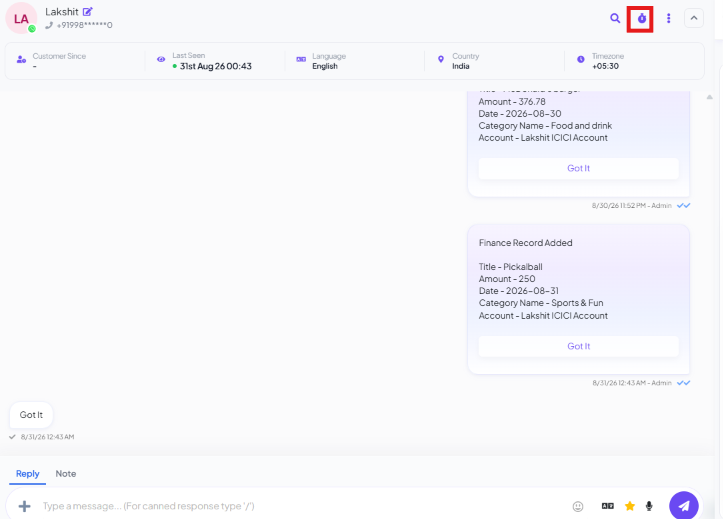Click Title - Pickalball line
This screenshot has width=723, height=519.
[510, 267]
